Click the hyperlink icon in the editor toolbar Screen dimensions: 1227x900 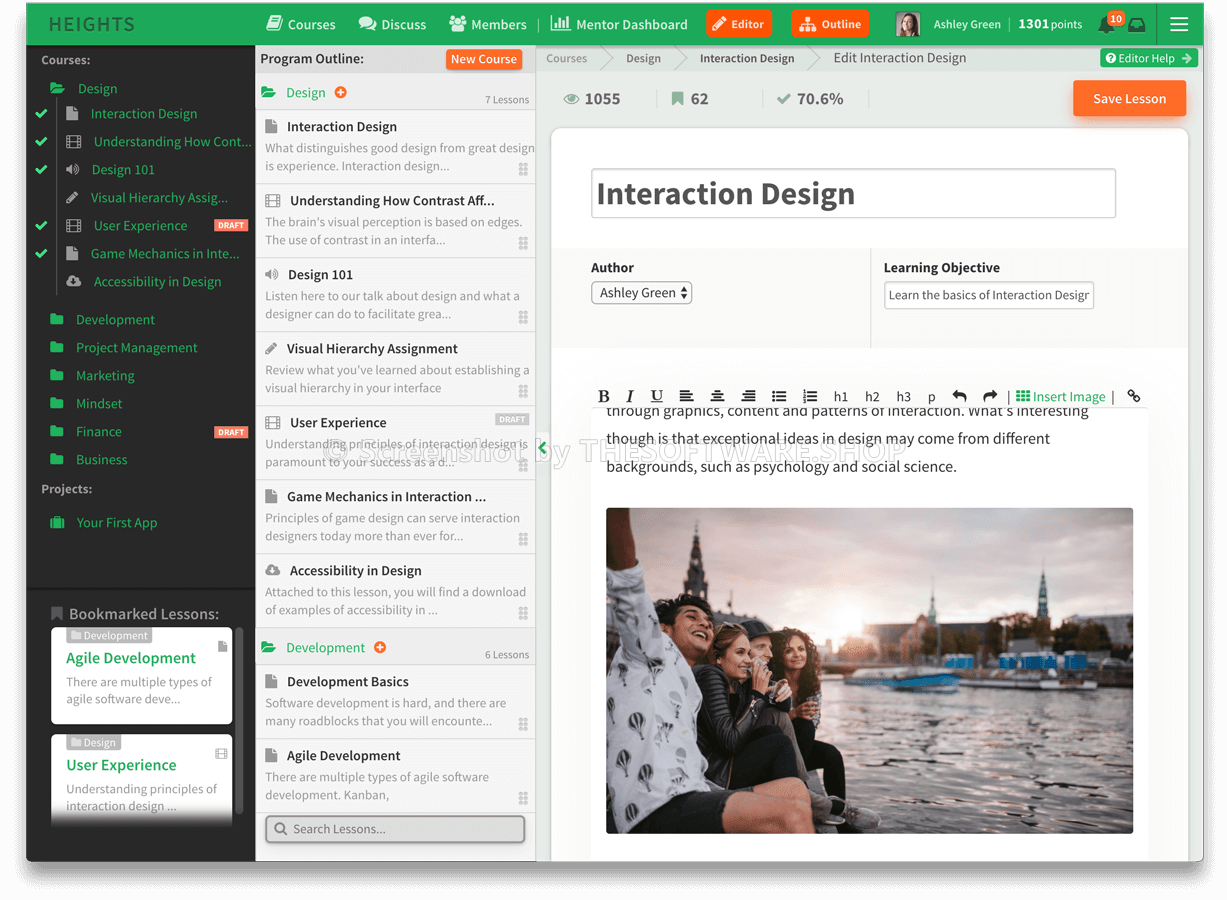point(1133,395)
